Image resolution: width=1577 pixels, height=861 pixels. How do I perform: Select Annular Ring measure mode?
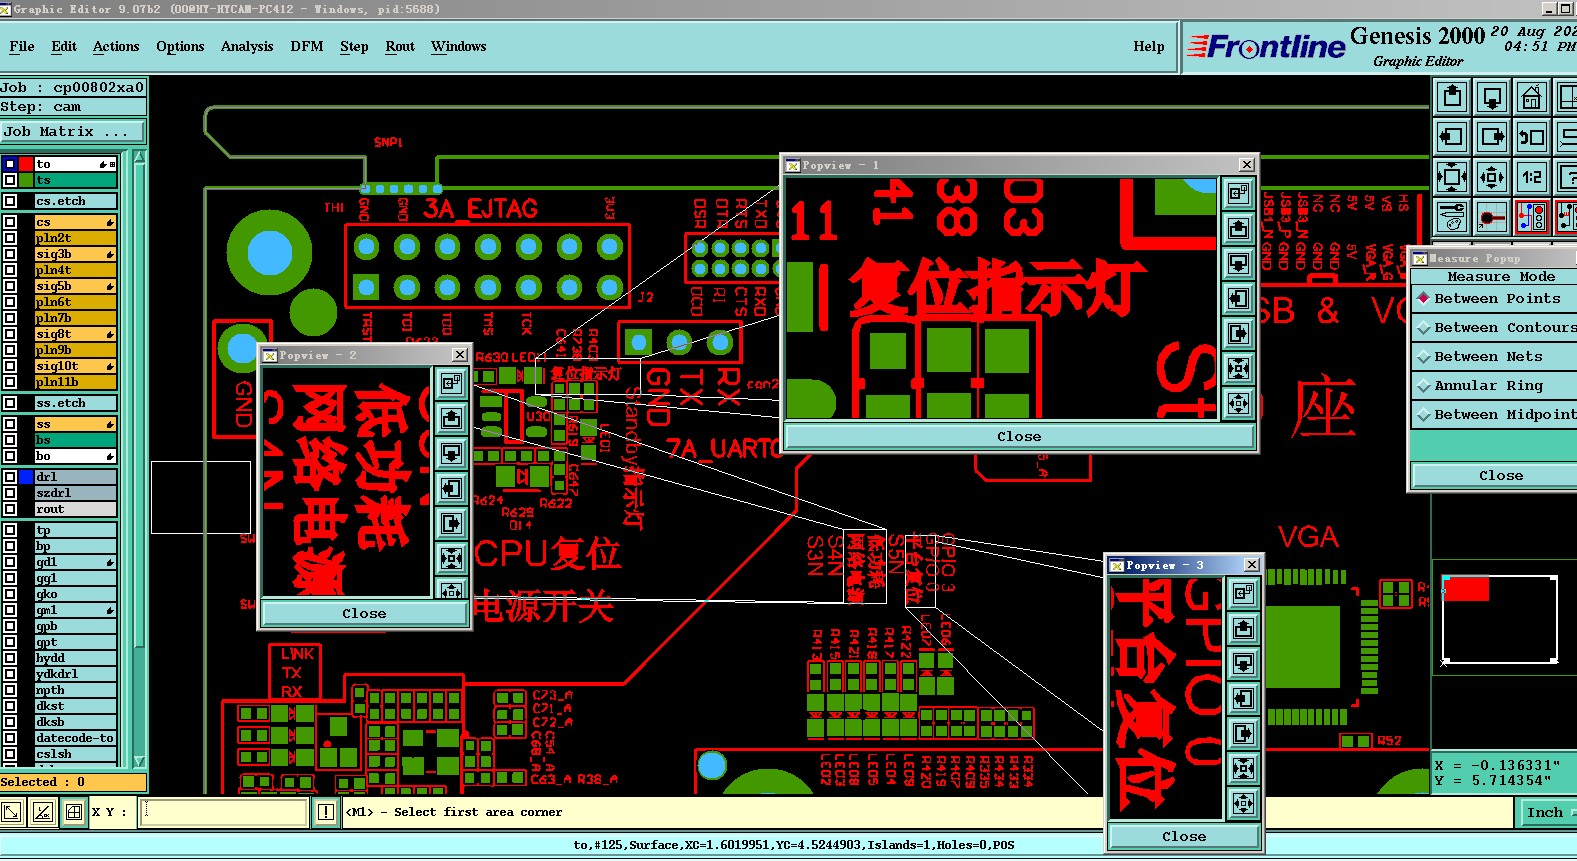pyautogui.click(x=1496, y=385)
